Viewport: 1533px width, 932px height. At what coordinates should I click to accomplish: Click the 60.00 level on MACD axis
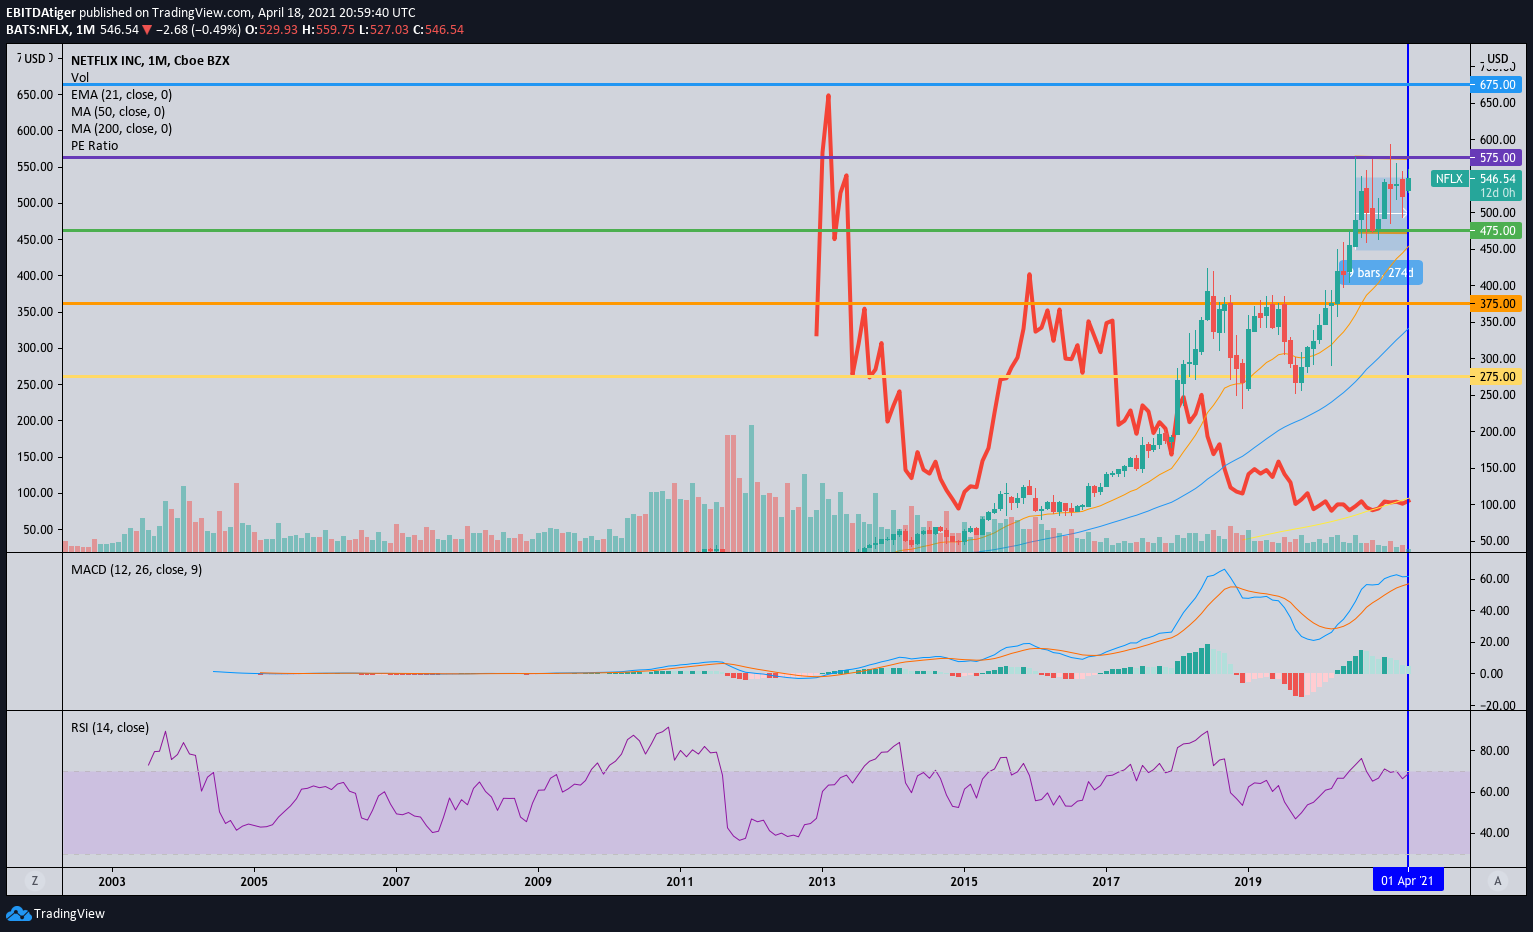[x=1494, y=579]
